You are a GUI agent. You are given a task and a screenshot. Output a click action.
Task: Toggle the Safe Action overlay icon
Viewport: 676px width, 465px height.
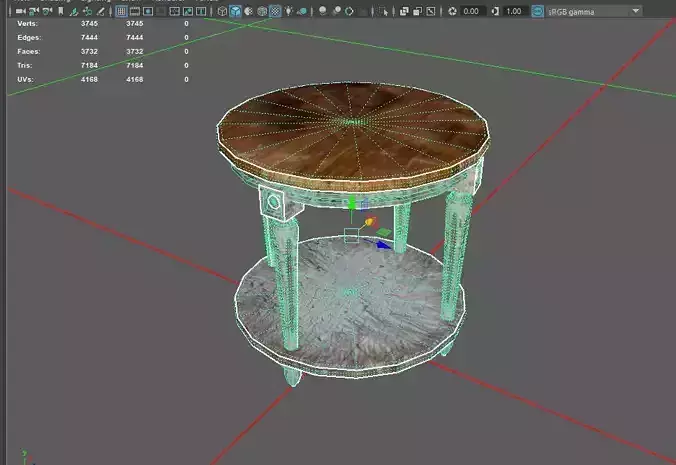click(188, 11)
